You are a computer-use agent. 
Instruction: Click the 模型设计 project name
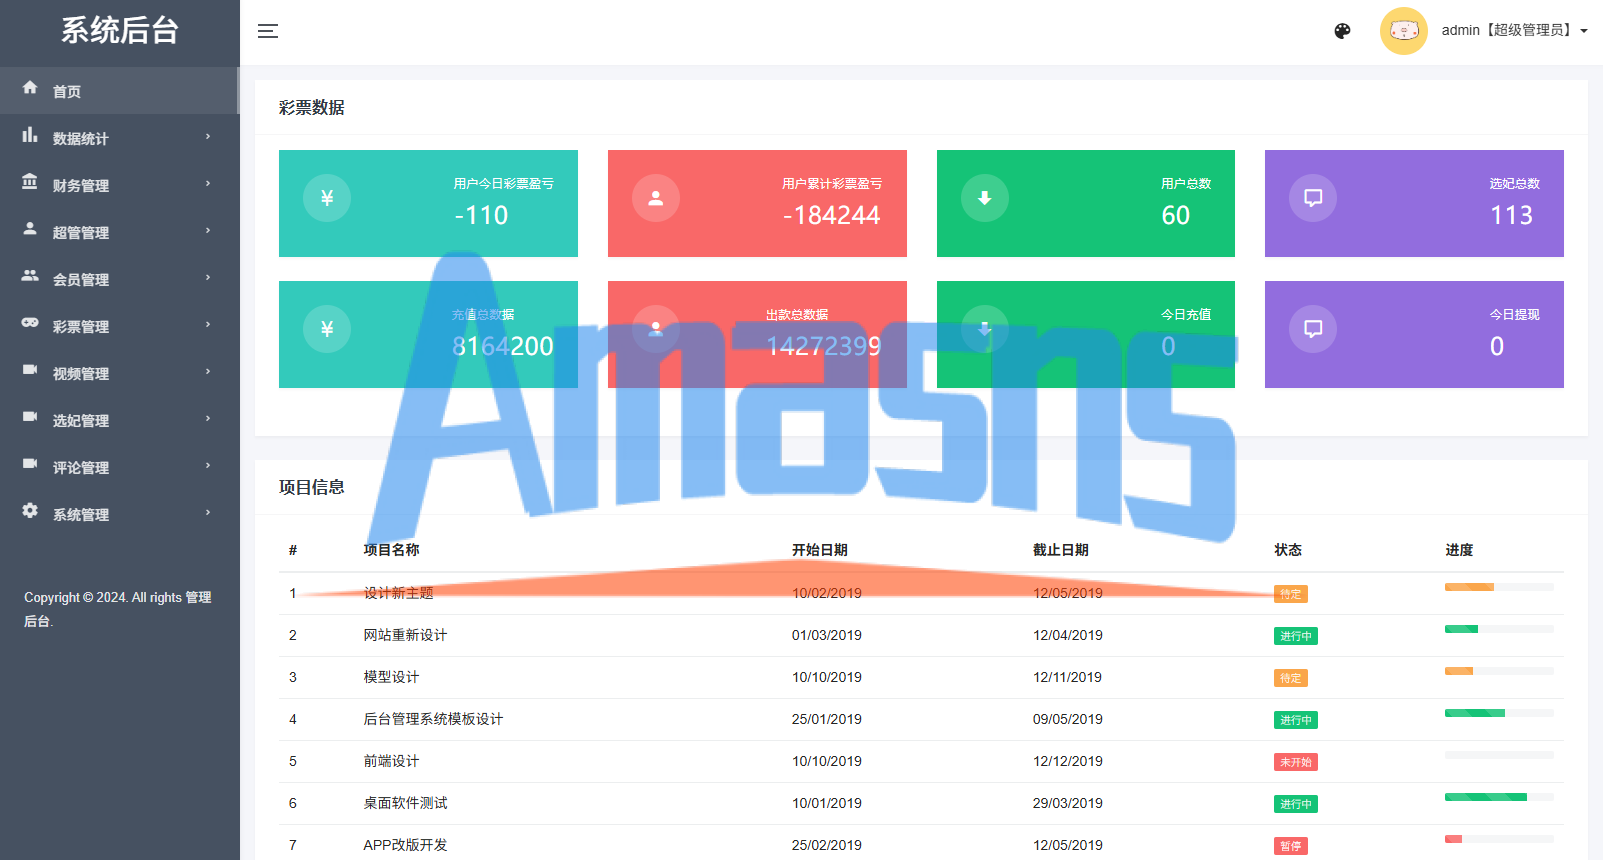(391, 677)
